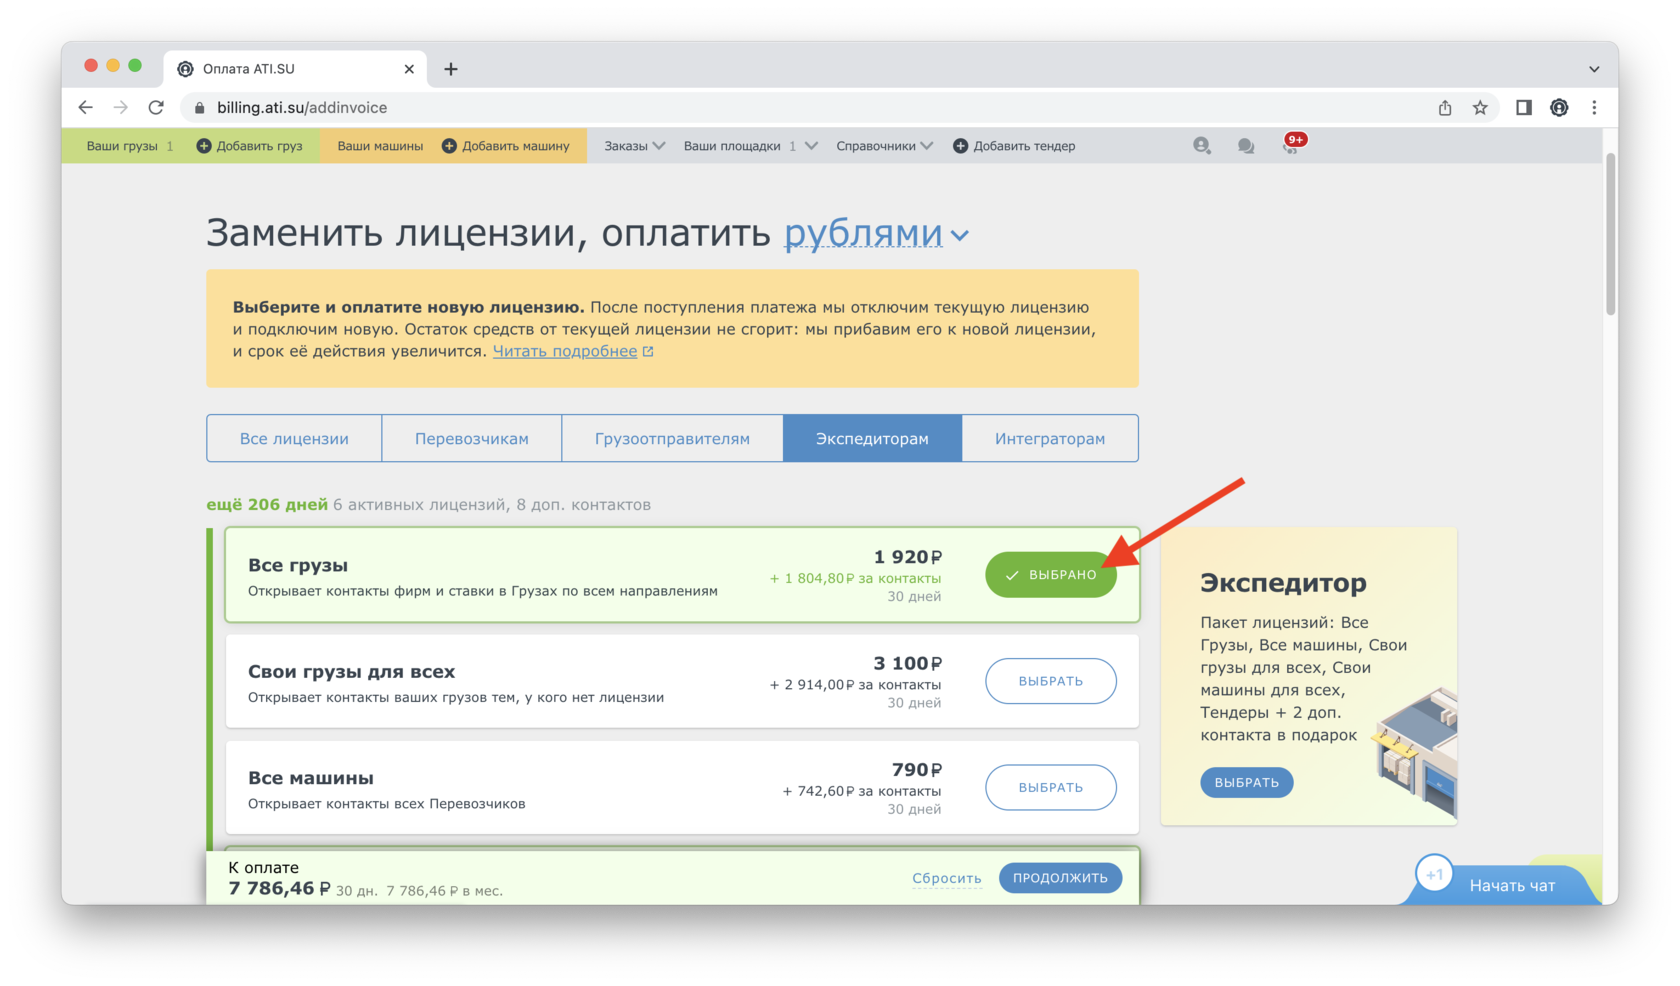Click the 7 786,46 ₽ total amount

(279, 888)
